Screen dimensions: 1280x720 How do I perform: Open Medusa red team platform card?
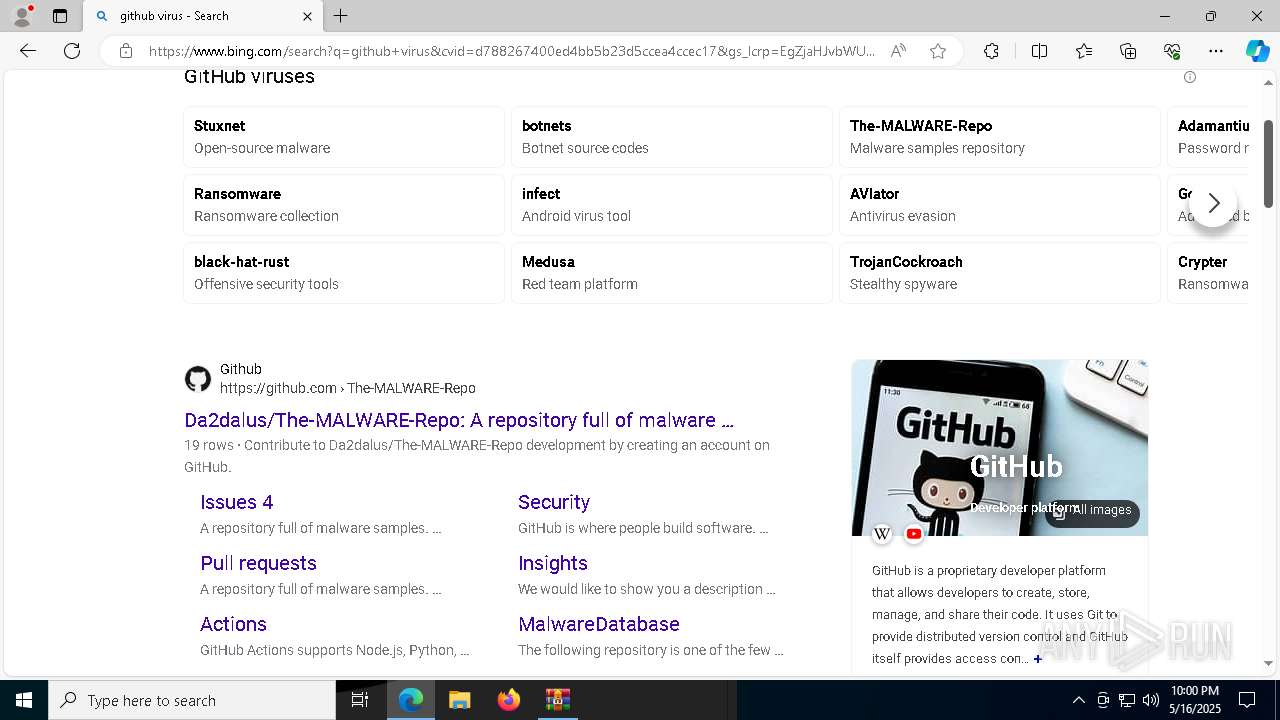[x=672, y=273]
